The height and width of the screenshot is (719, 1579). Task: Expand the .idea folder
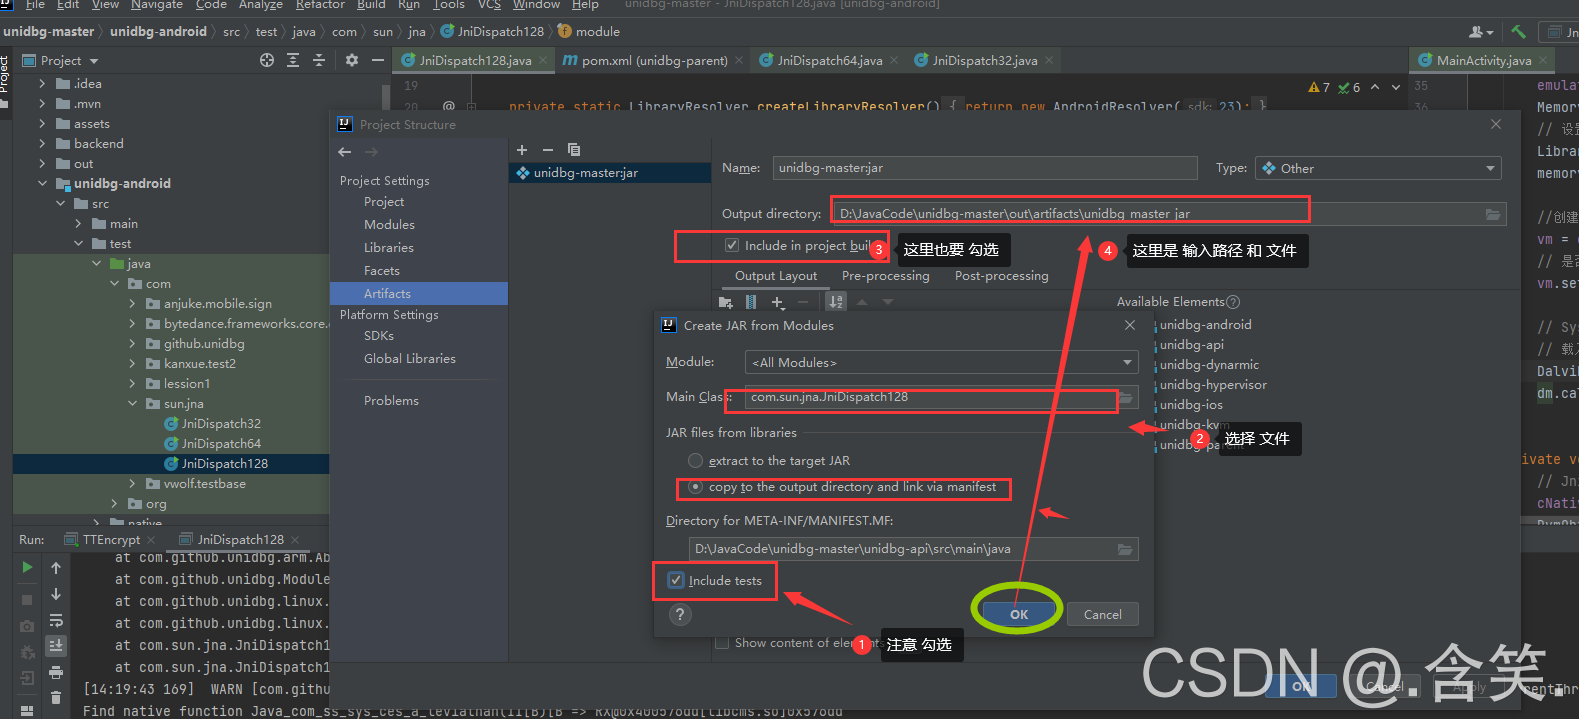pyautogui.click(x=42, y=84)
